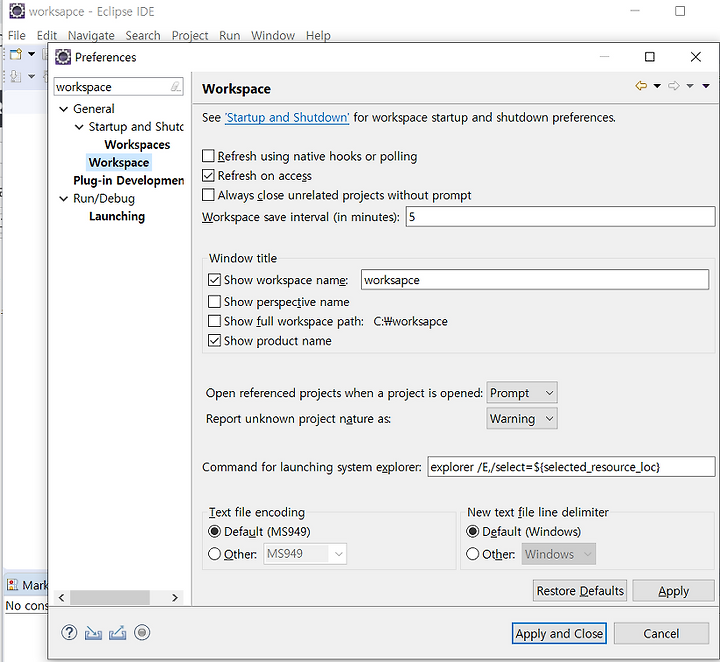This screenshot has height=662, width=720.
Task: Check Always close unrelated projects without prompt
Action: click(x=208, y=195)
